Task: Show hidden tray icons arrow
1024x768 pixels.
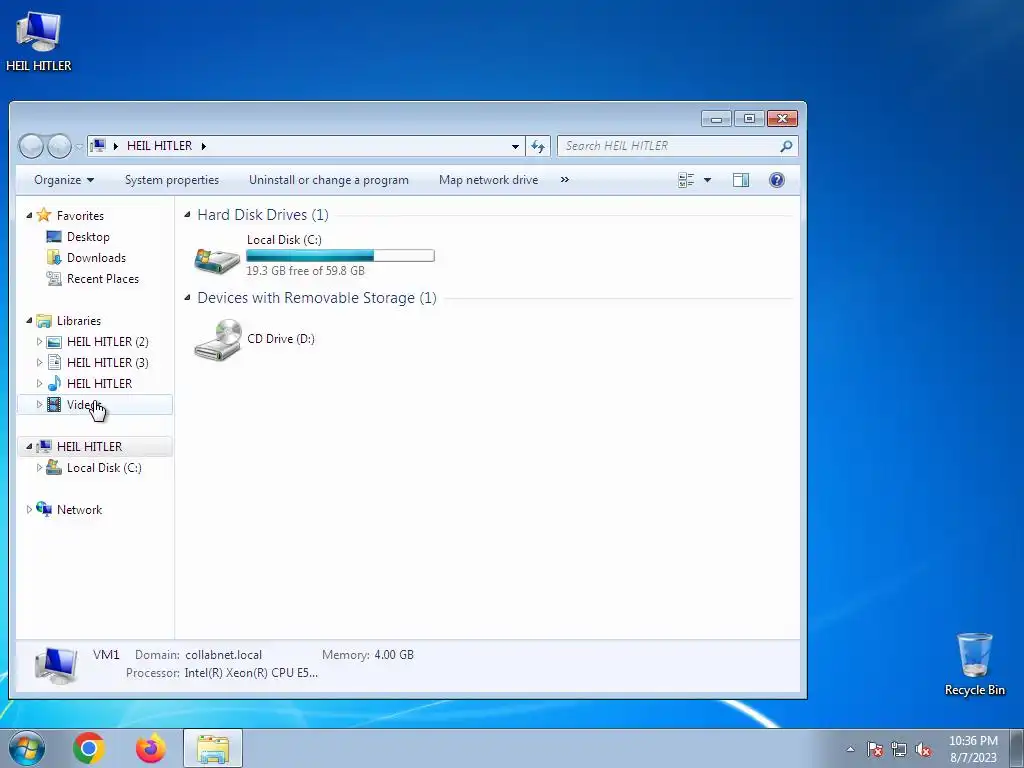Action: click(x=850, y=749)
